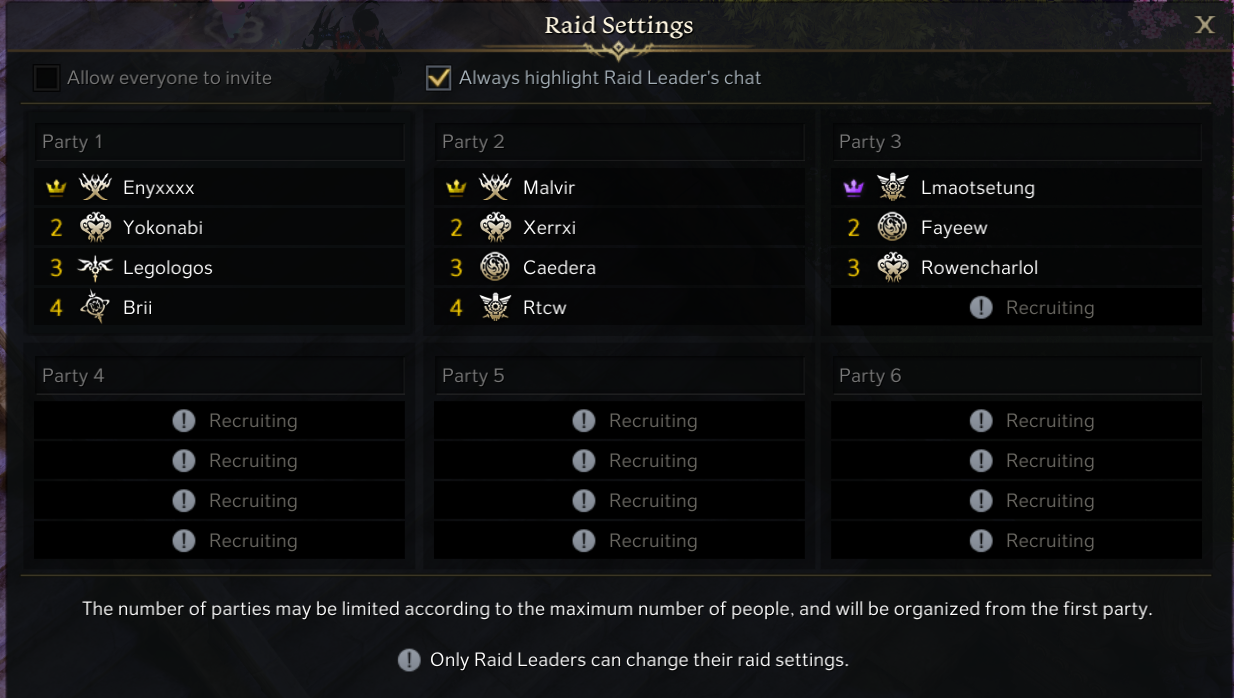Click Yokonabi's class emblem icon
The height and width of the screenshot is (698, 1234).
(95, 228)
